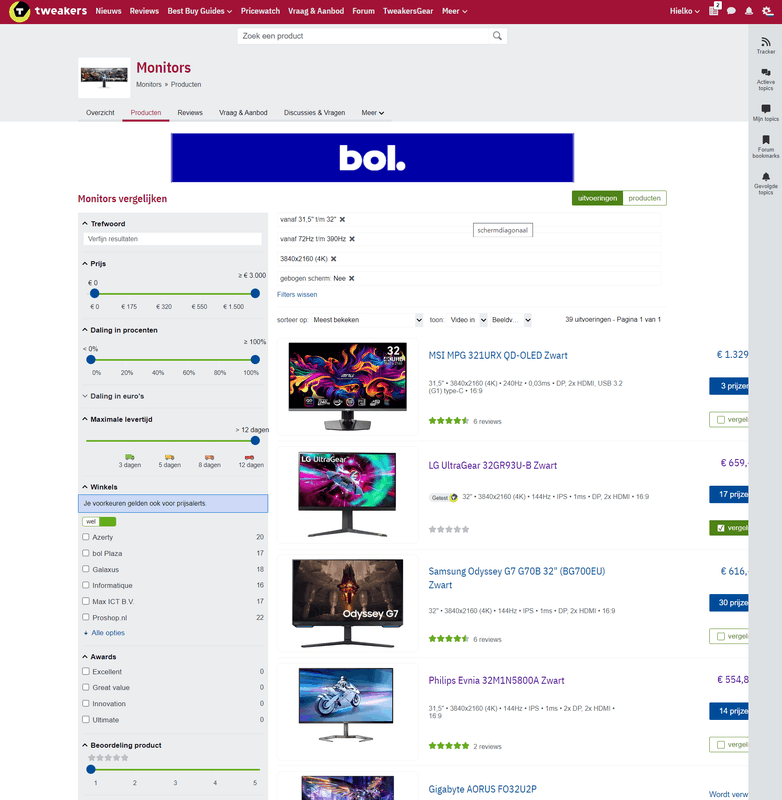Open the Tweakers logo home link
This screenshot has width=782, height=800.
coord(48,11)
